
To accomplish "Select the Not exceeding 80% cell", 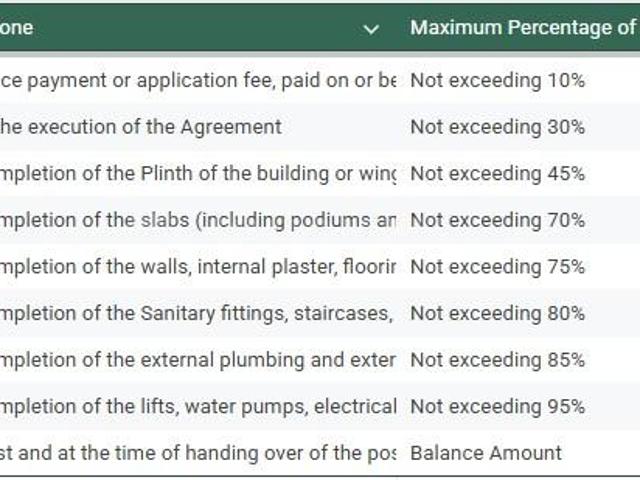I will click(497, 313).
